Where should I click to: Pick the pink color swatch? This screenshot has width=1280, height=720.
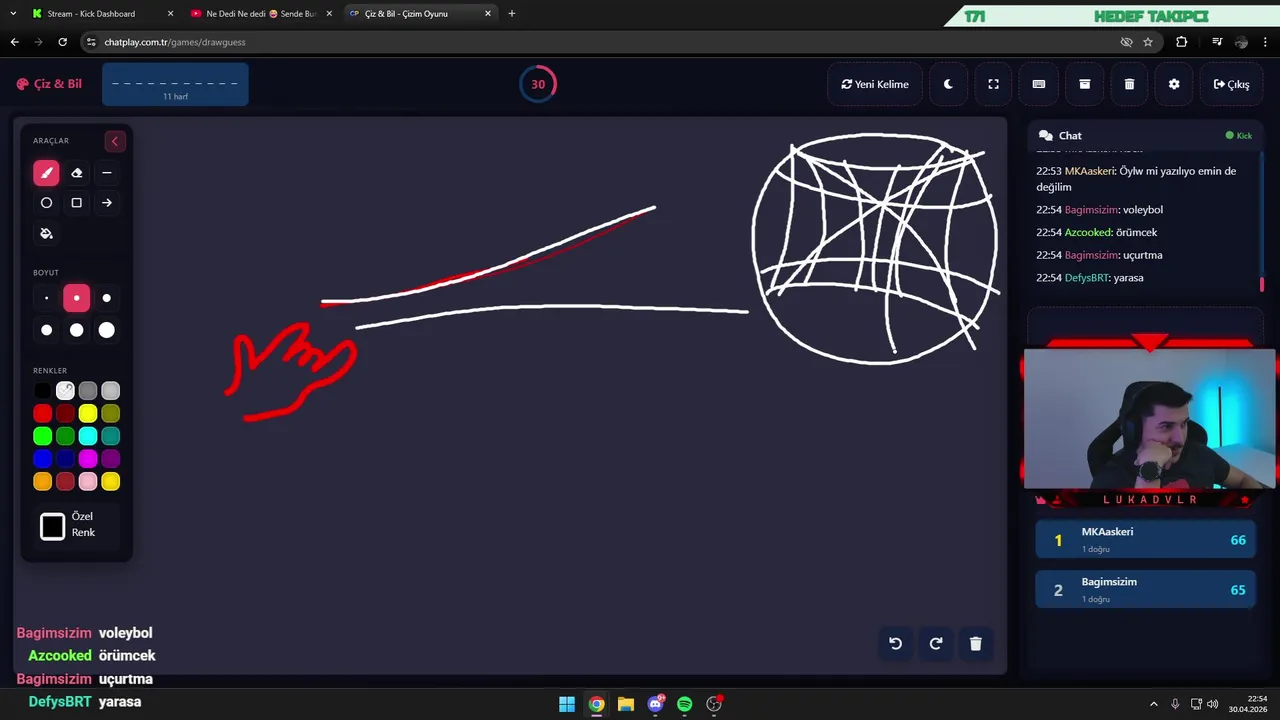[88, 482]
